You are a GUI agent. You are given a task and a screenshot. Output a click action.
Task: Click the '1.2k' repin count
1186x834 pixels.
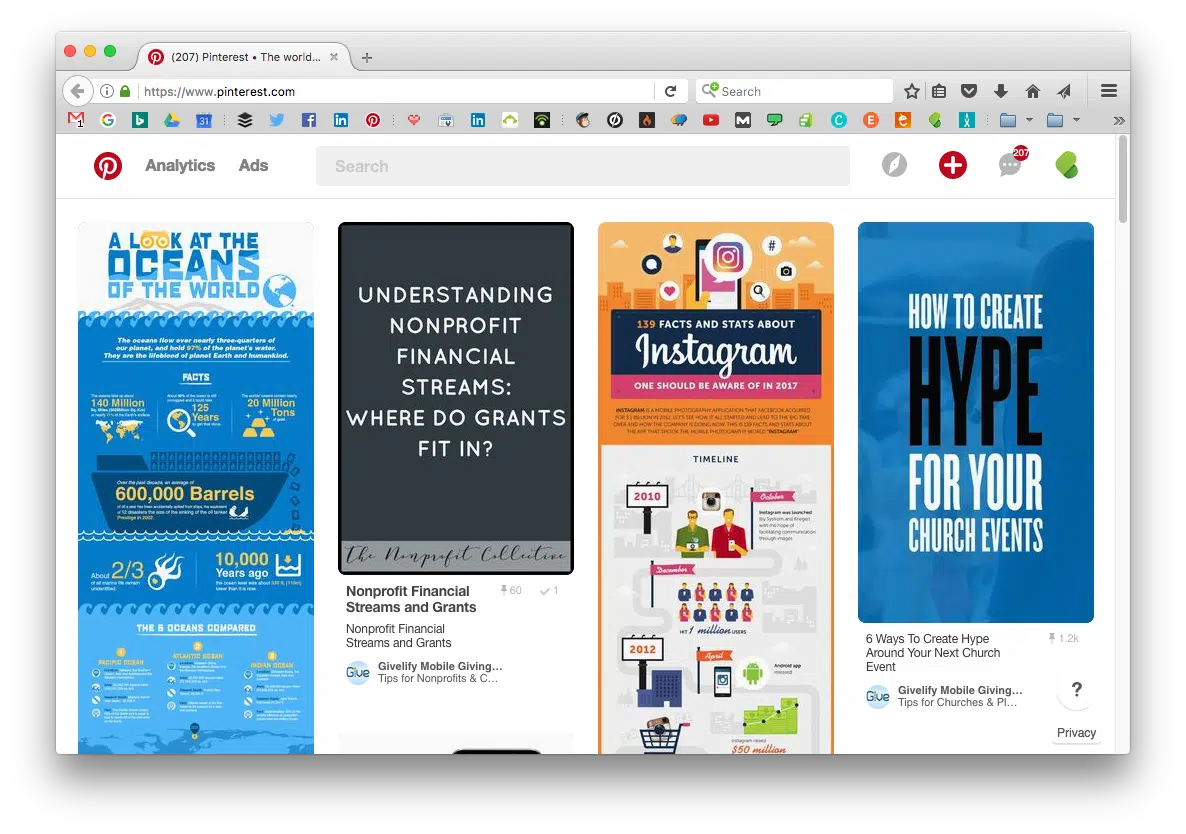(1063, 638)
